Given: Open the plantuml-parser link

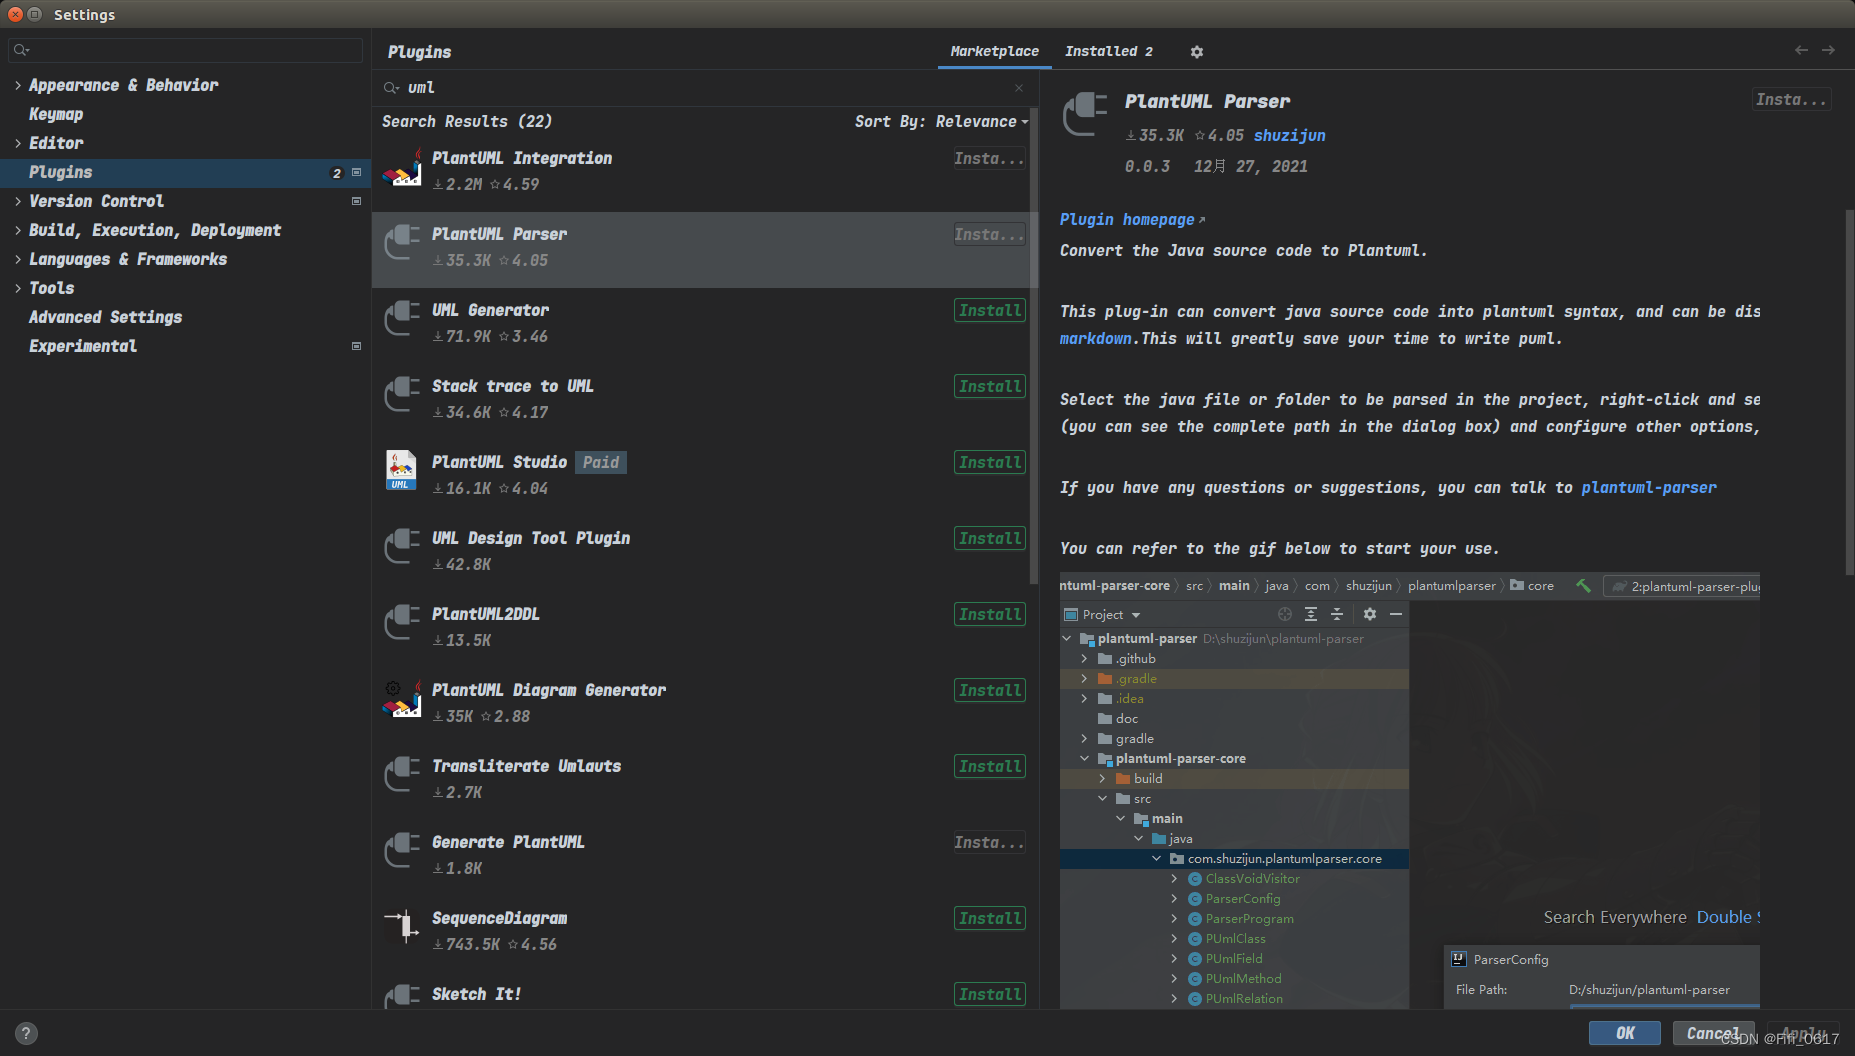Looking at the screenshot, I should pos(1648,488).
